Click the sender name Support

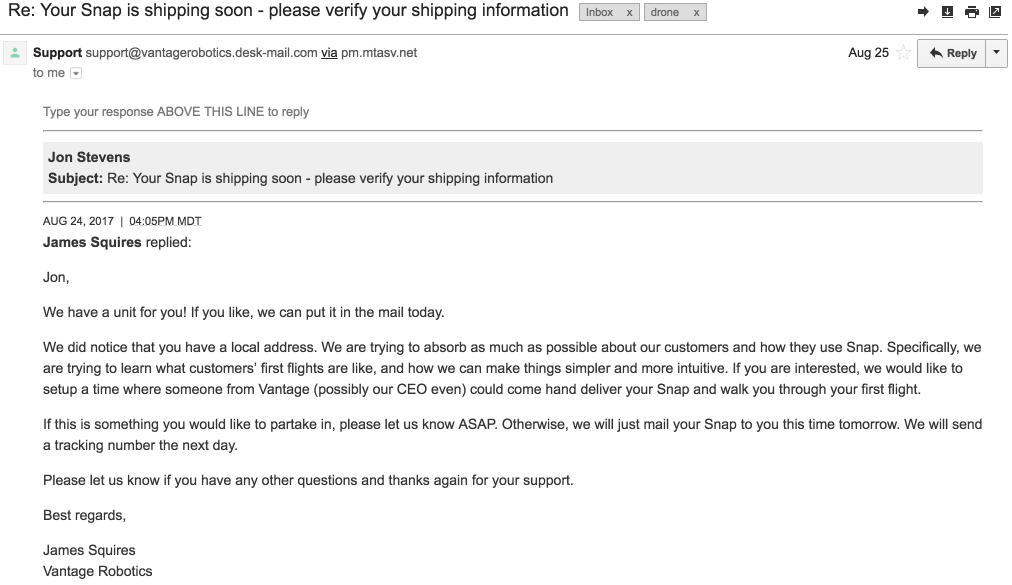[58, 53]
